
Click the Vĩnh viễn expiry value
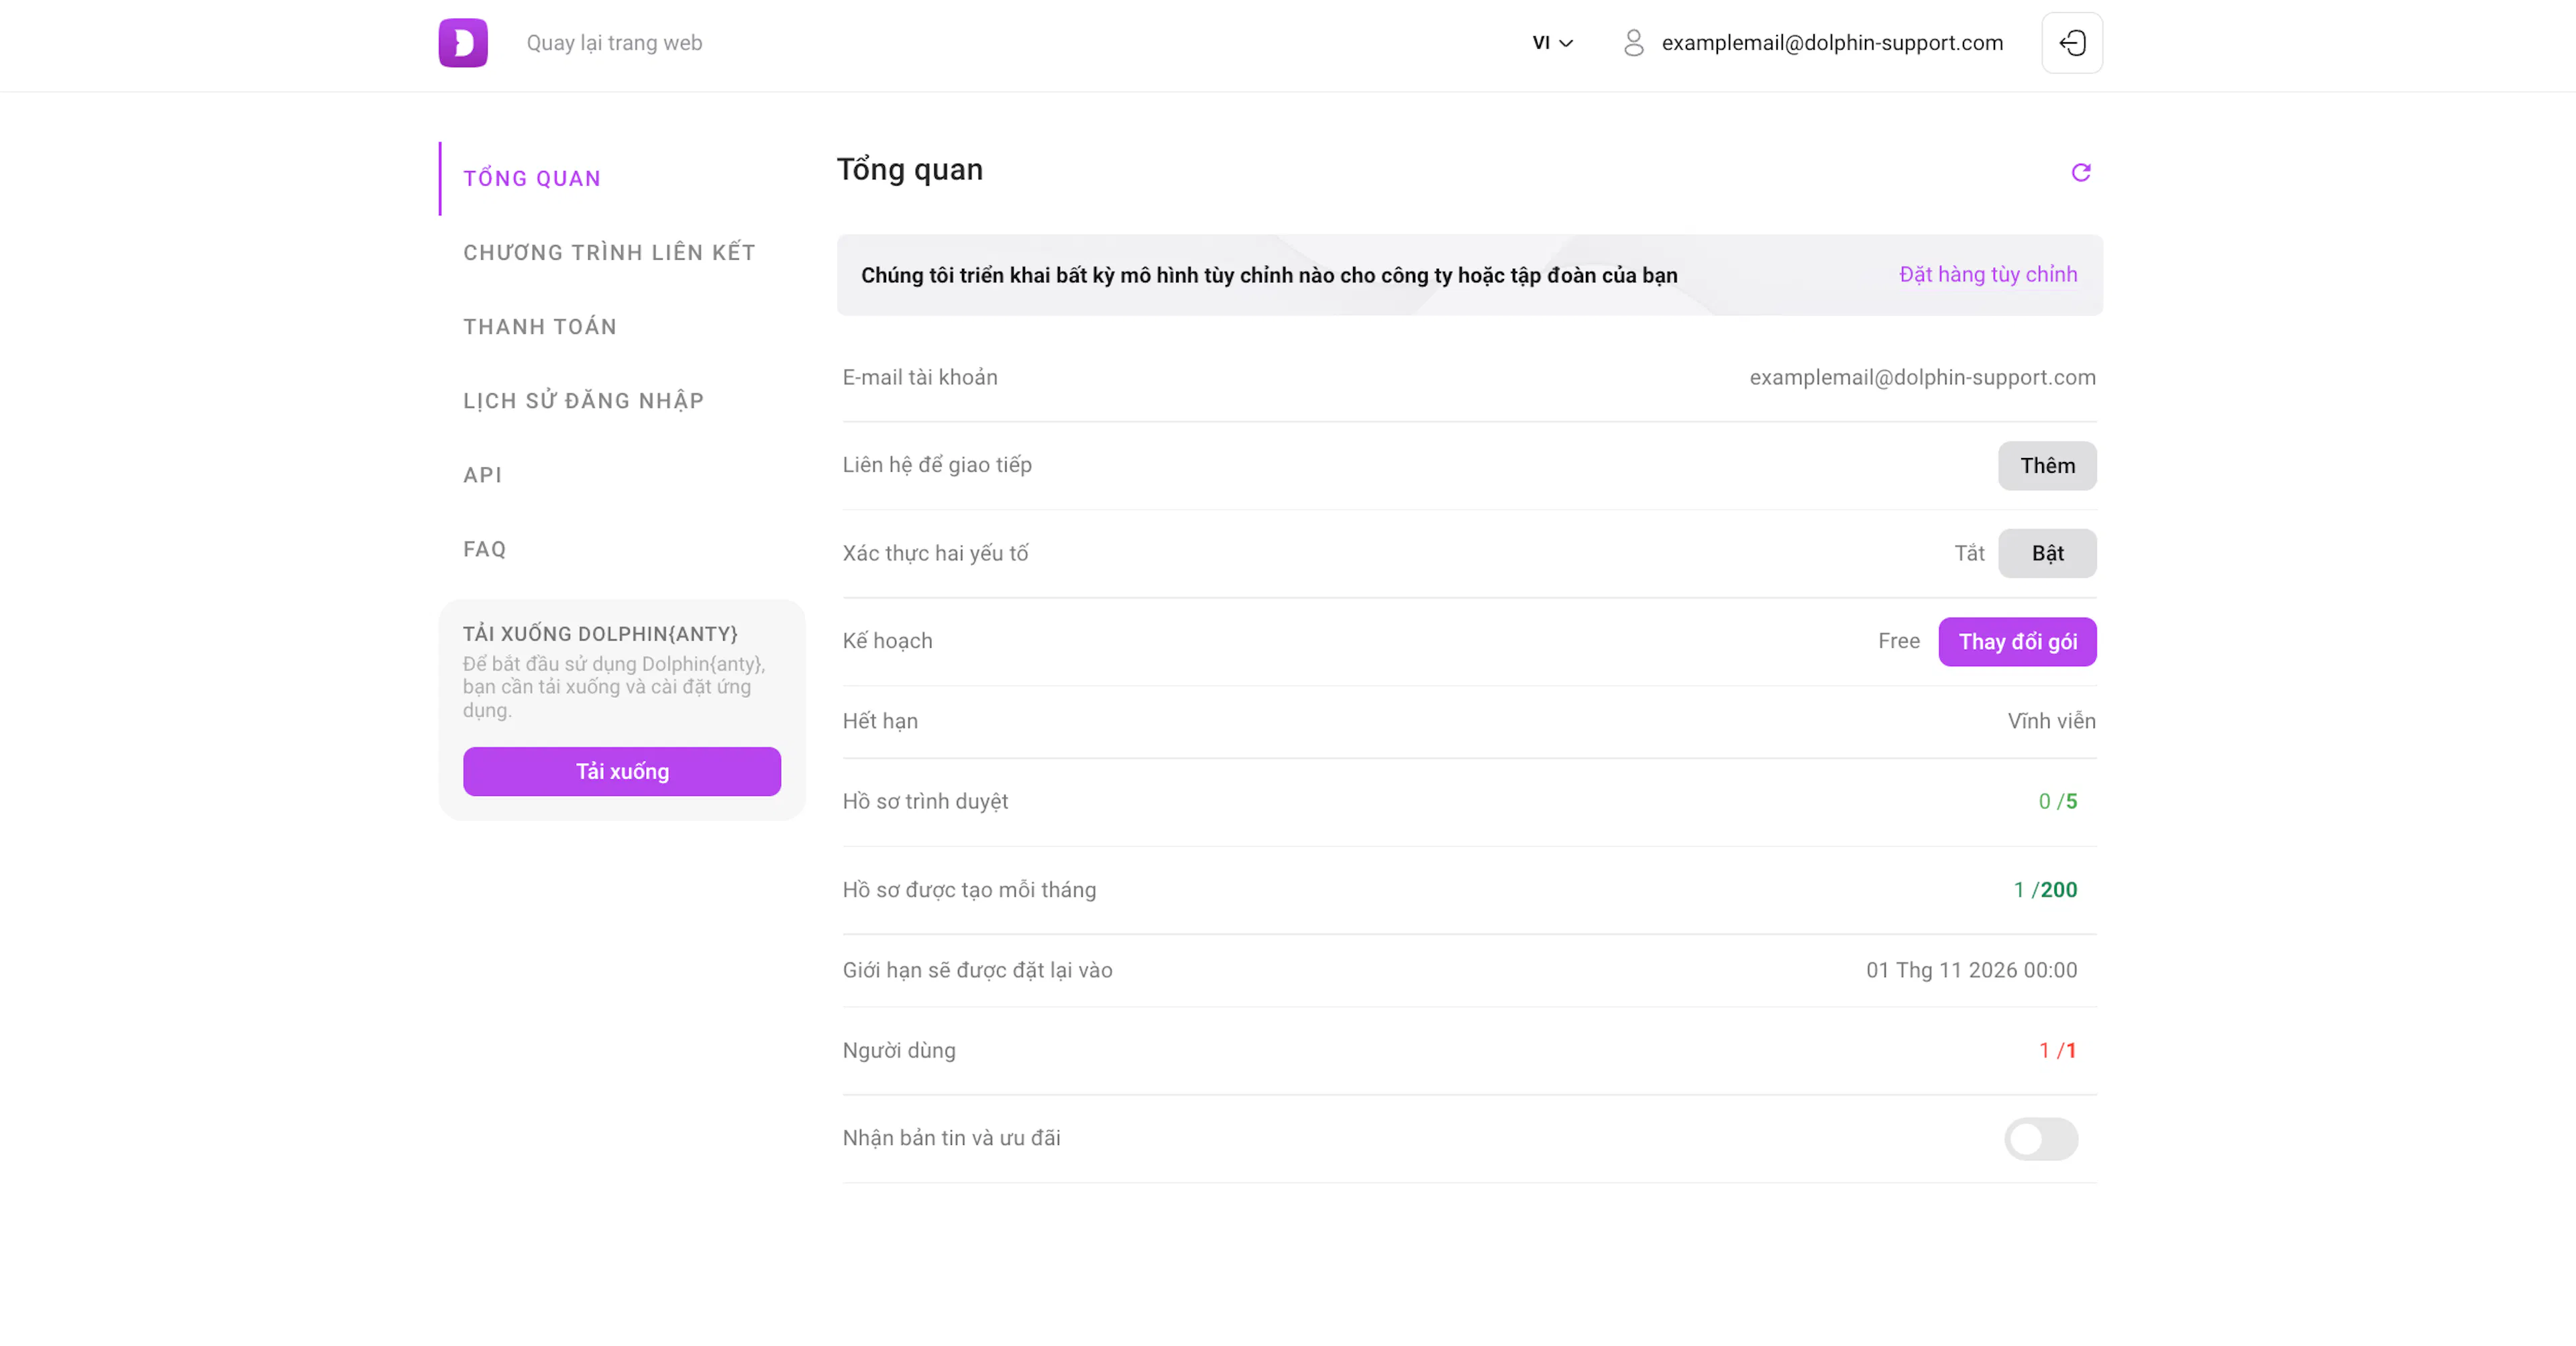[2051, 721]
